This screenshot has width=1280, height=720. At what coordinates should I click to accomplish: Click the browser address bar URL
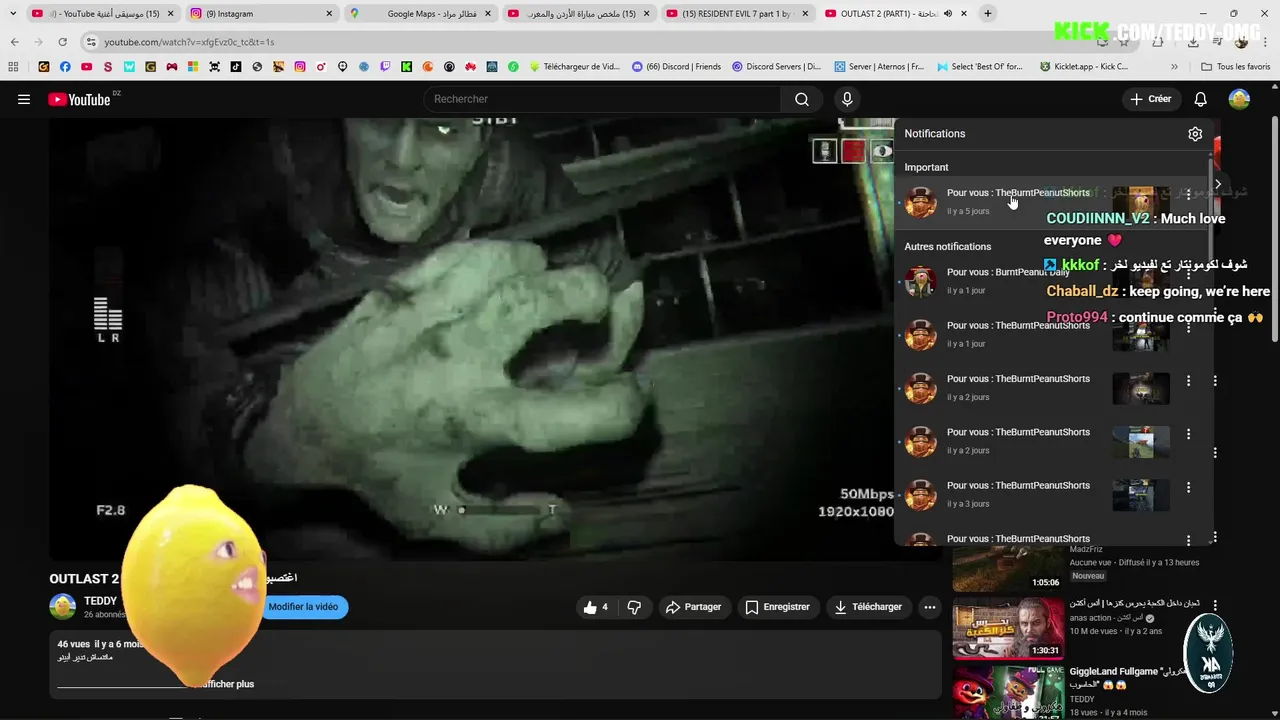tap(190, 42)
